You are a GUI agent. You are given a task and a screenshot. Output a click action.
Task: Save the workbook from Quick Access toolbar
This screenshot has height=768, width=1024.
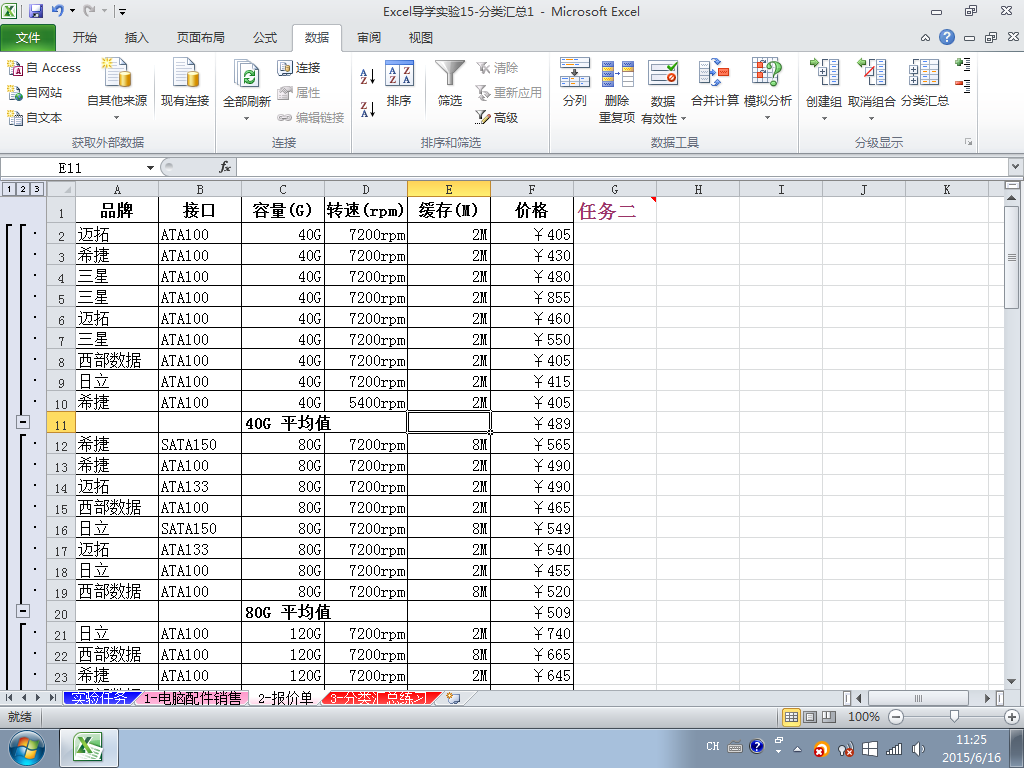tap(35, 11)
